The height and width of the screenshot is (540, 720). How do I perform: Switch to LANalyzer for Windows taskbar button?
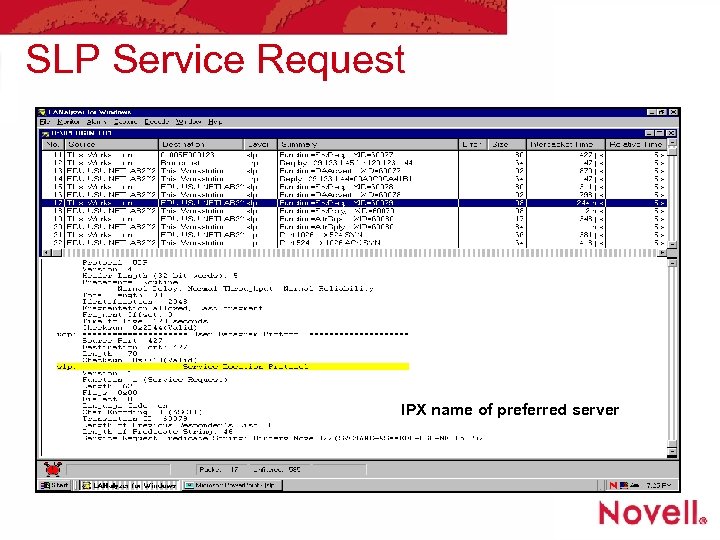(130, 485)
